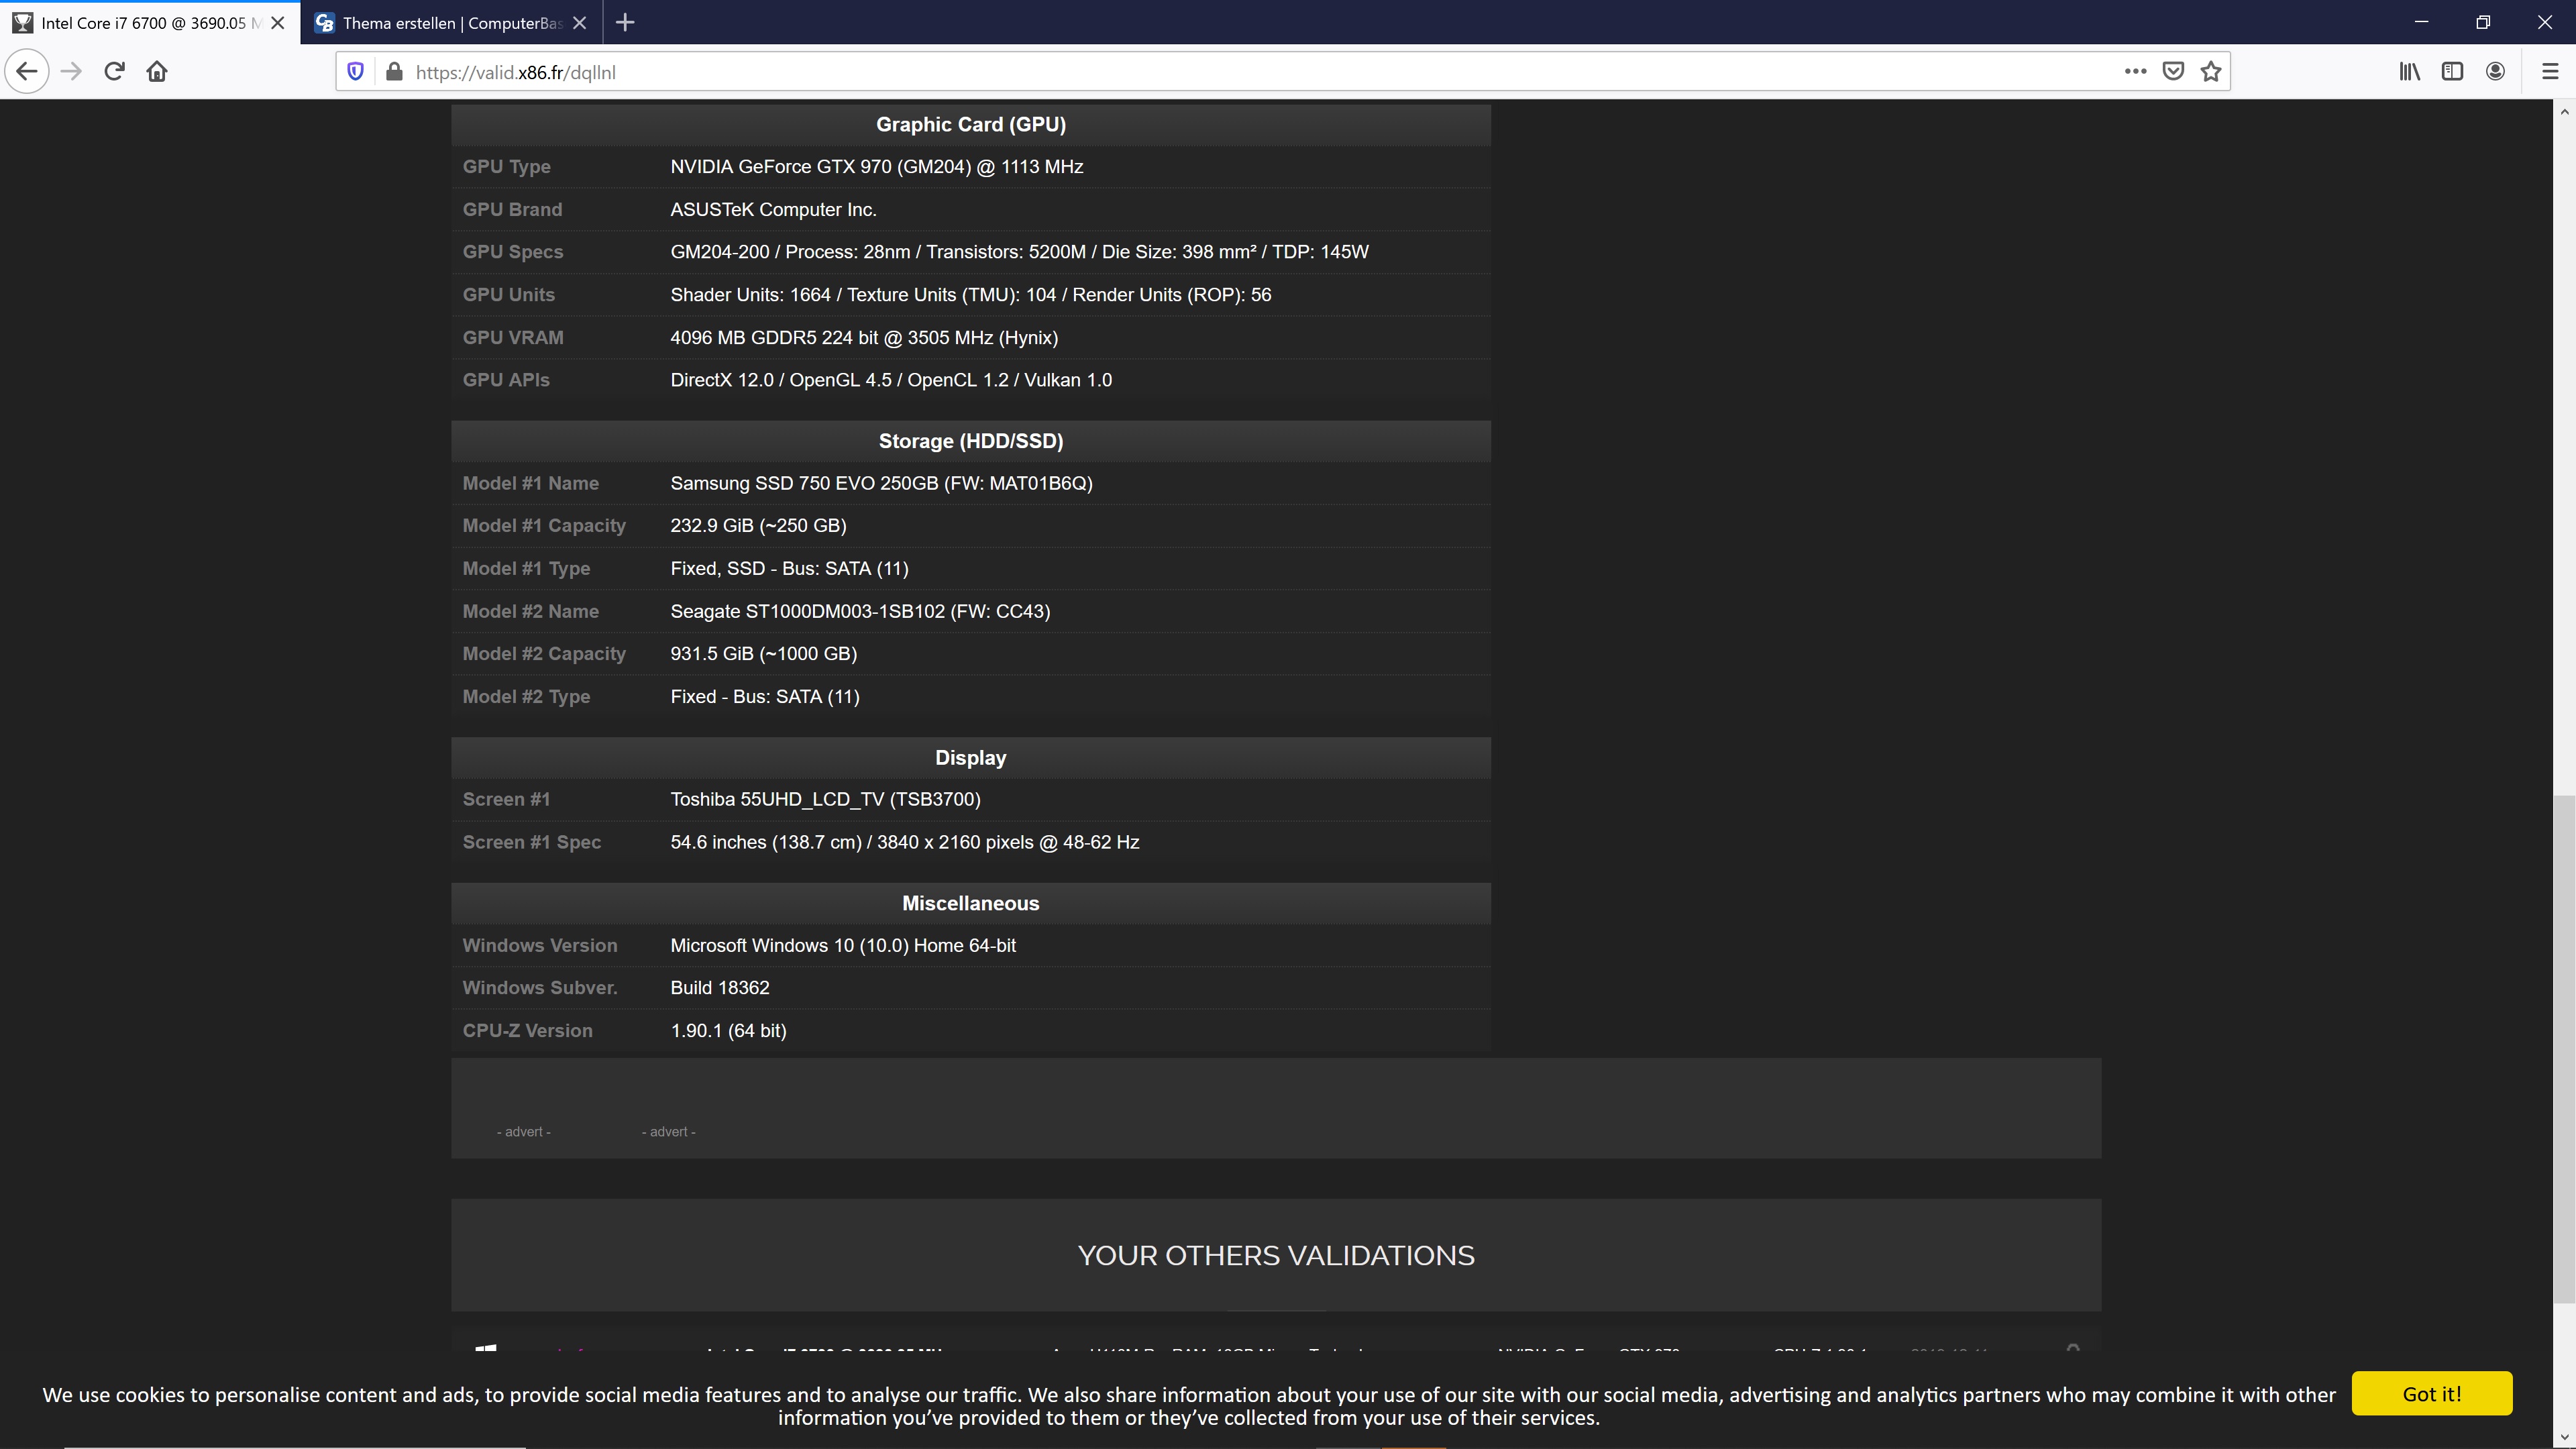Open the Firefox account icon
This screenshot has width=2576, height=1449.
click(2495, 71)
